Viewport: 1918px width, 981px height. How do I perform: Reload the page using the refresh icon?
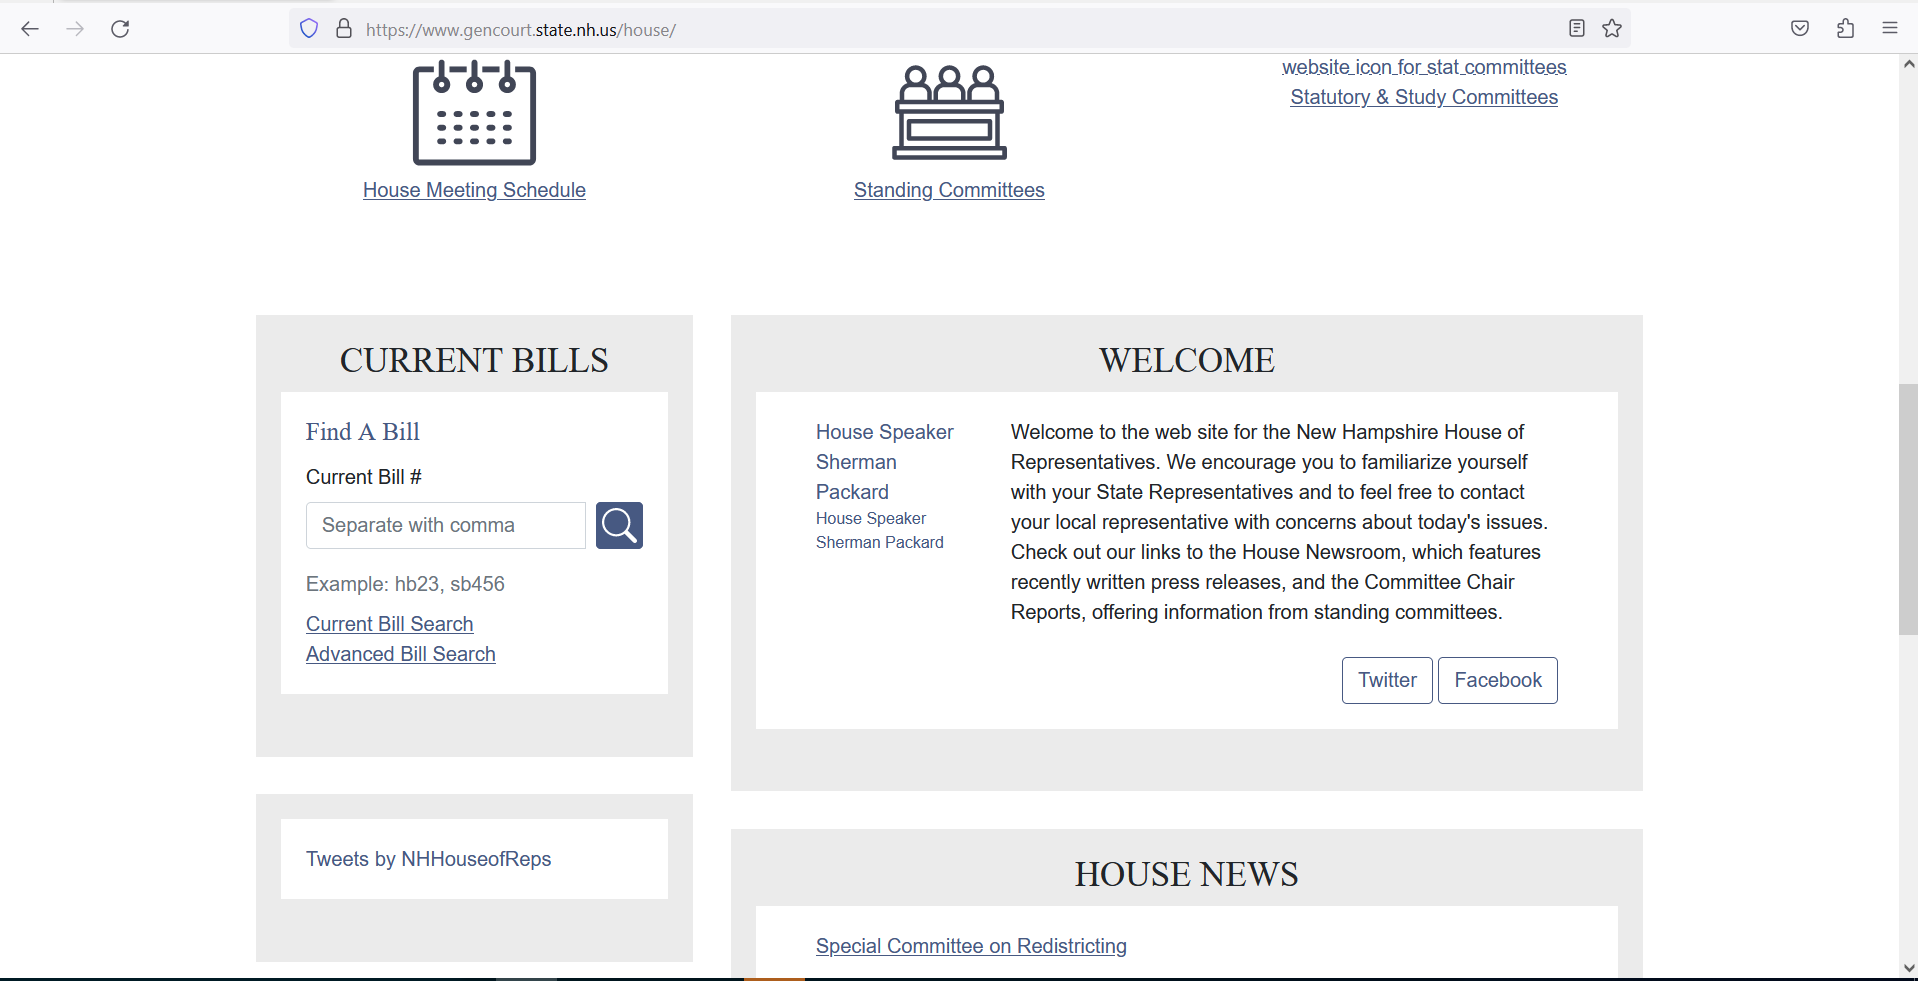[x=120, y=29]
